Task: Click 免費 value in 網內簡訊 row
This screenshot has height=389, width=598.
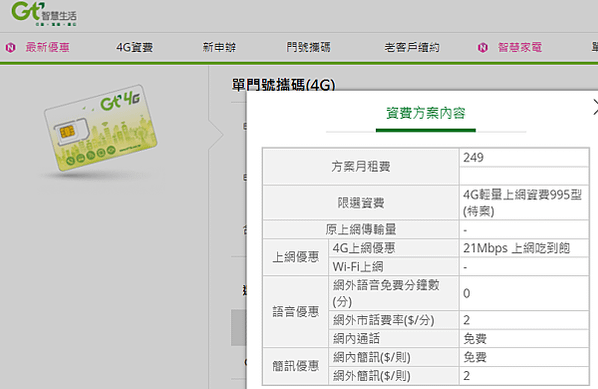Action: (x=475, y=357)
